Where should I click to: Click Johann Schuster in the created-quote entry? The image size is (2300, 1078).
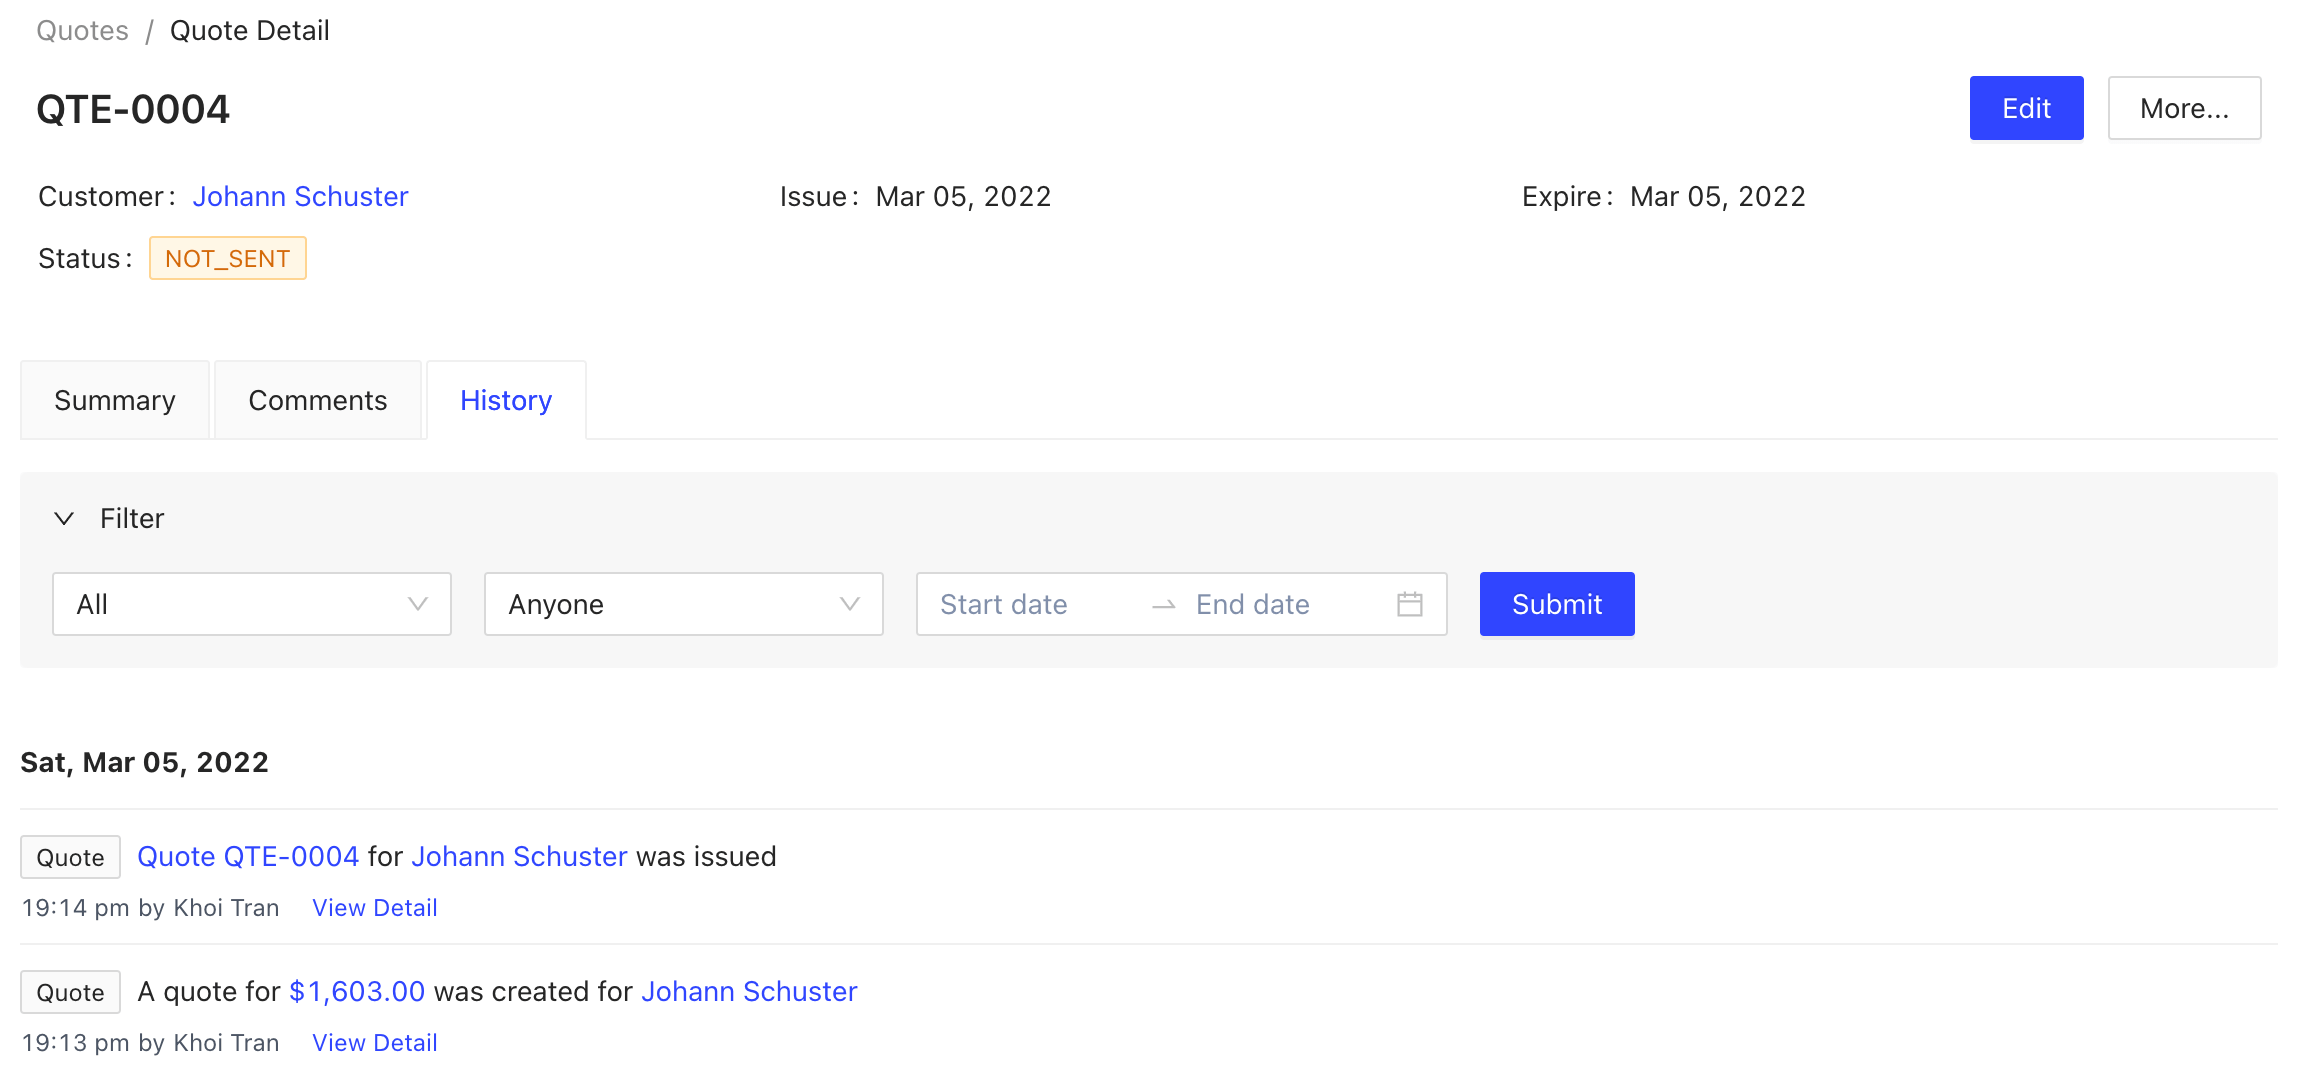(x=749, y=991)
